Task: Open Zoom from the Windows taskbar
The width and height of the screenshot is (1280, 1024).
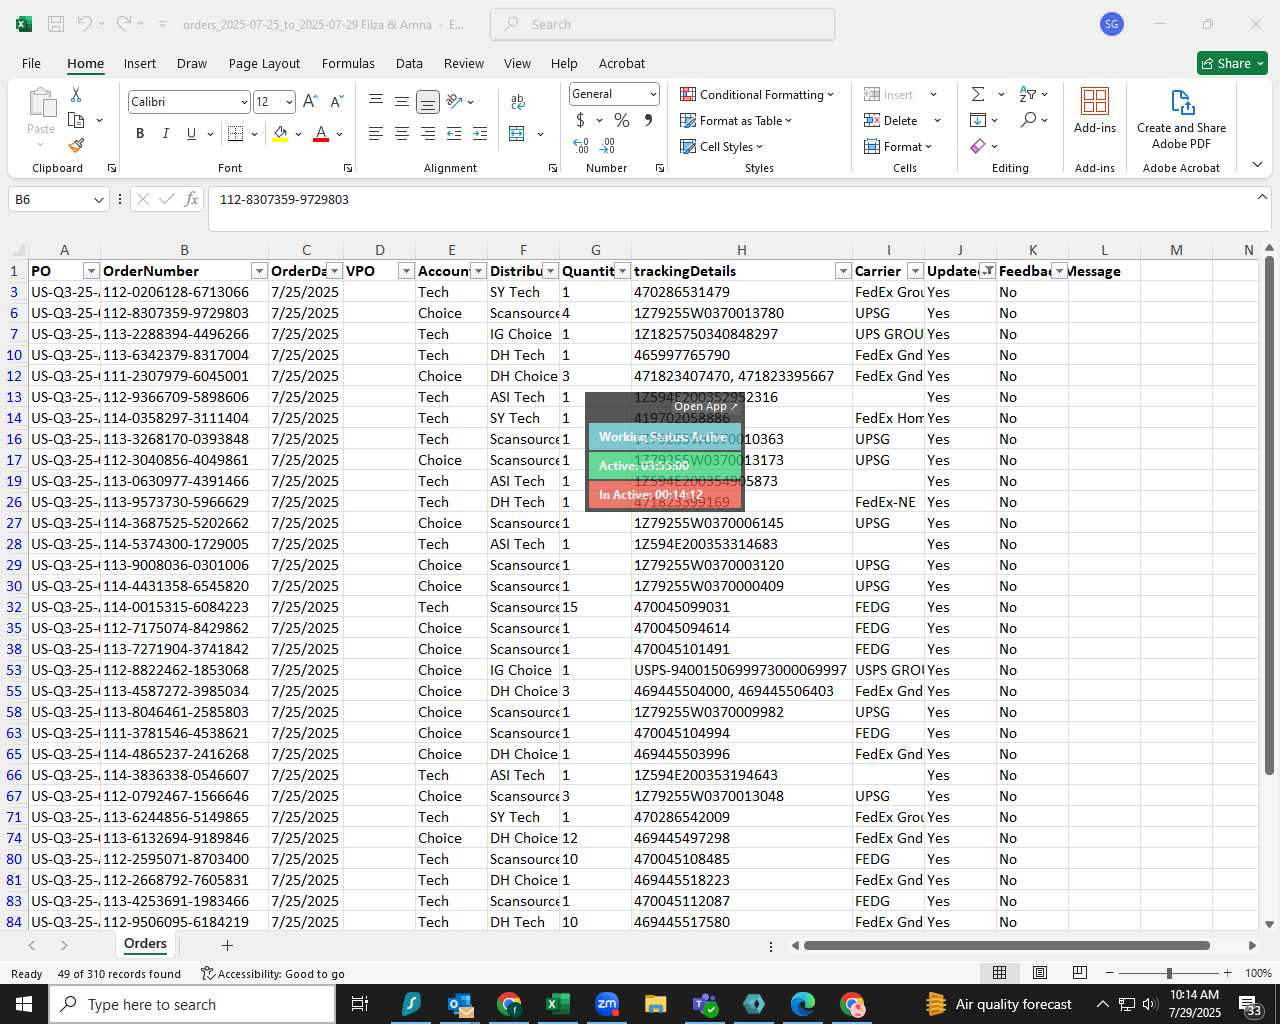Action: point(606,1004)
